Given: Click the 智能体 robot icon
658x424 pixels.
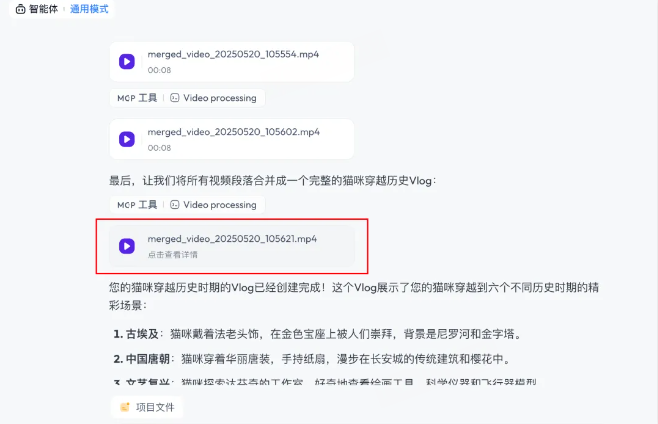Looking at the screenshot, I should (x=21, y=9).
